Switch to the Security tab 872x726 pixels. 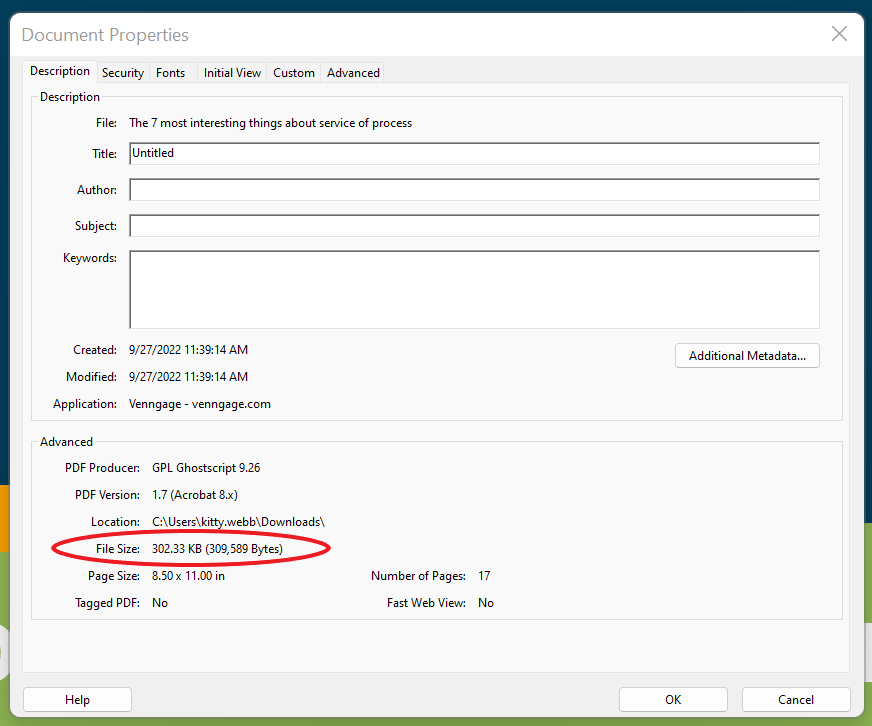(x=123, y=73)
